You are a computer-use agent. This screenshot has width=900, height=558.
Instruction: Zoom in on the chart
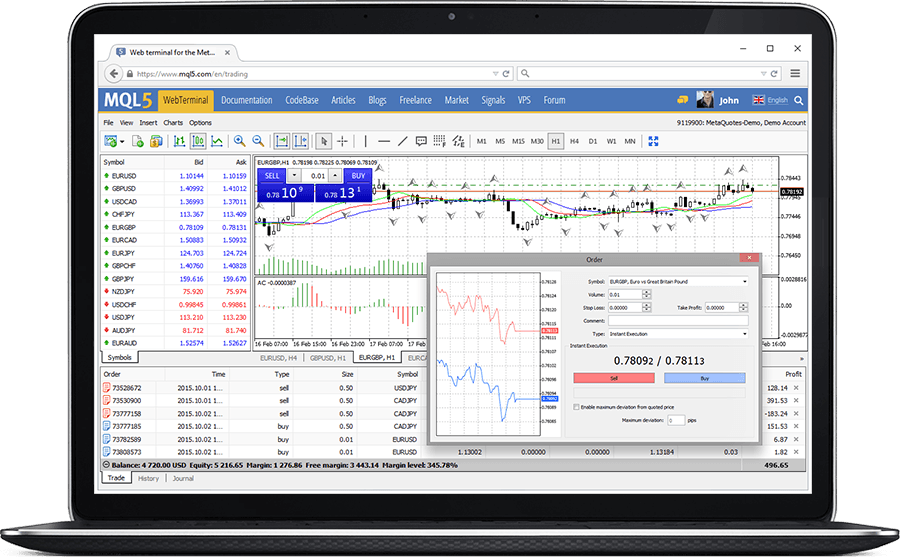[240, 141]
